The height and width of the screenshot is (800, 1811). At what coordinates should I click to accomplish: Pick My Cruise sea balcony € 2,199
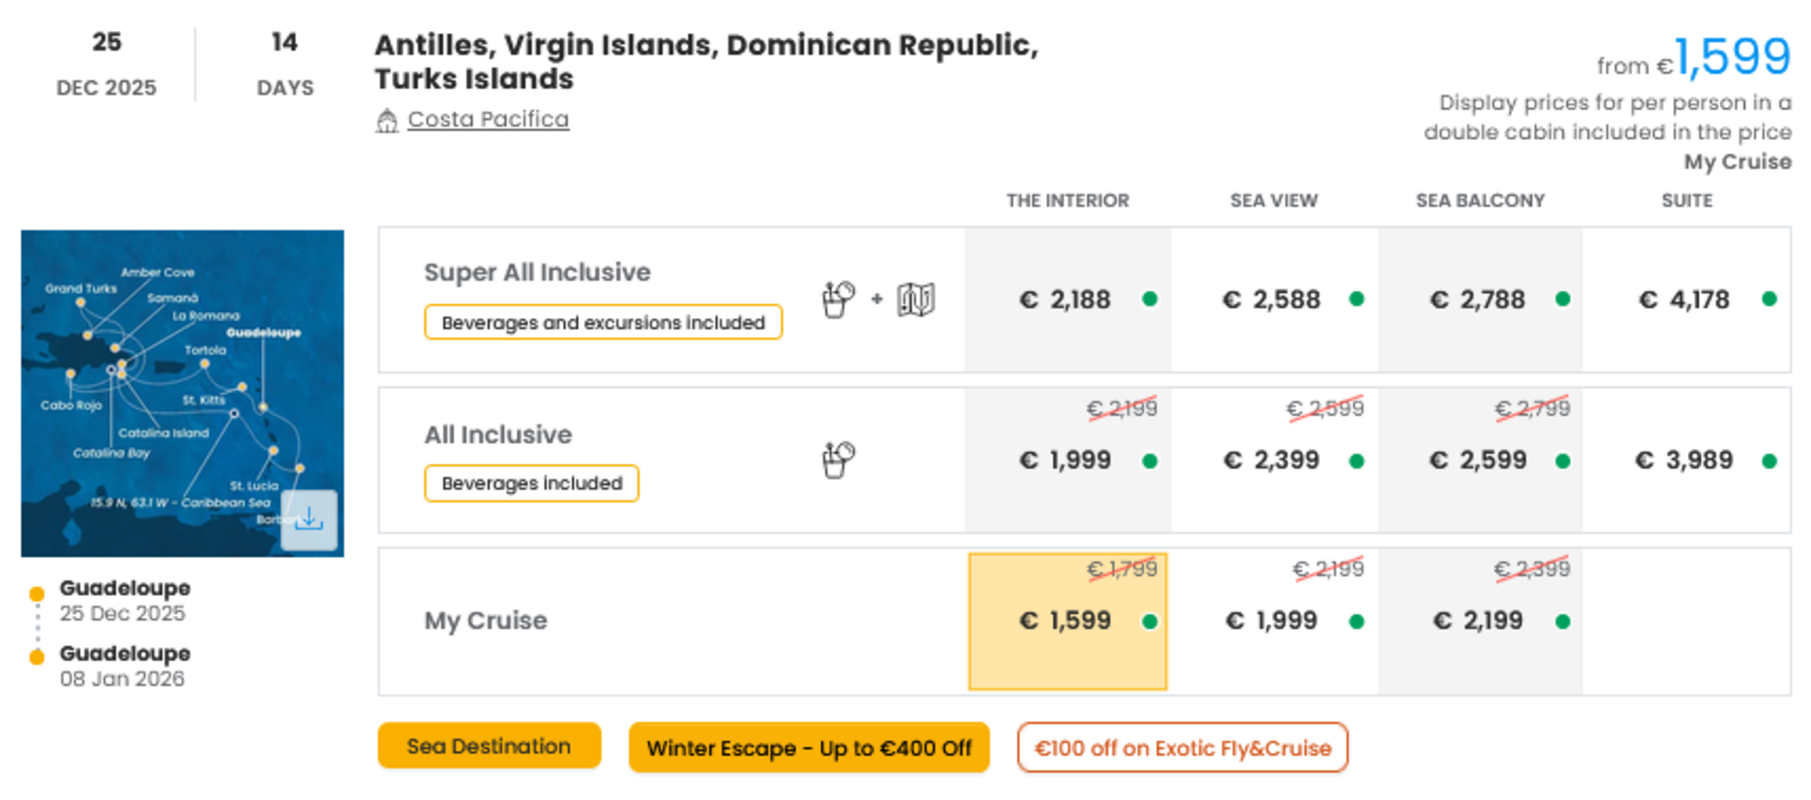pos(1480,621)
